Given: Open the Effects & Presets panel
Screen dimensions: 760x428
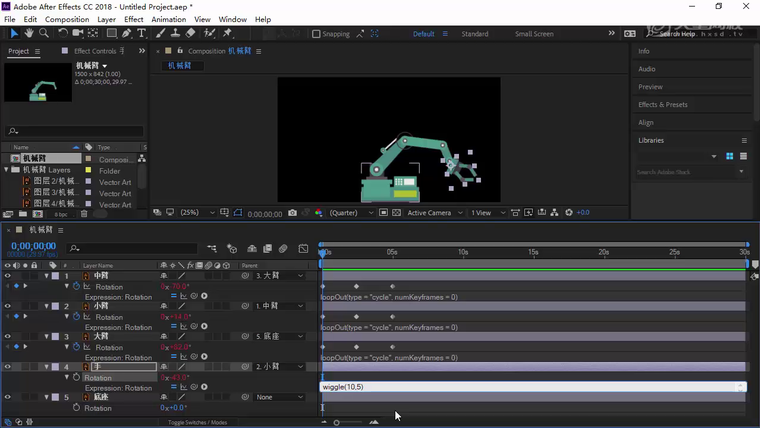Looking at the screenshot, I should point(662,104).
